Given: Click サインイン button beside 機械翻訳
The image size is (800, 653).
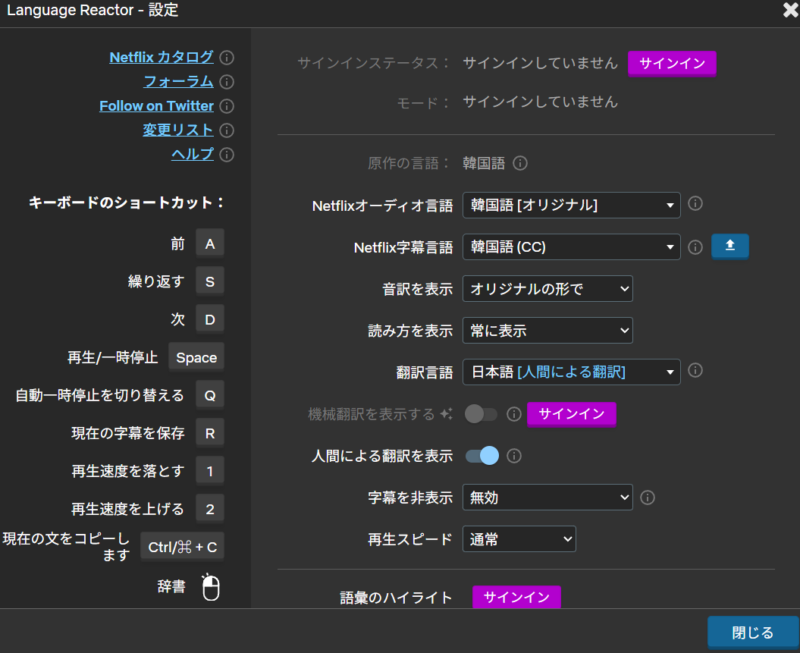Looking at the screenshot, I should [571, 414].
